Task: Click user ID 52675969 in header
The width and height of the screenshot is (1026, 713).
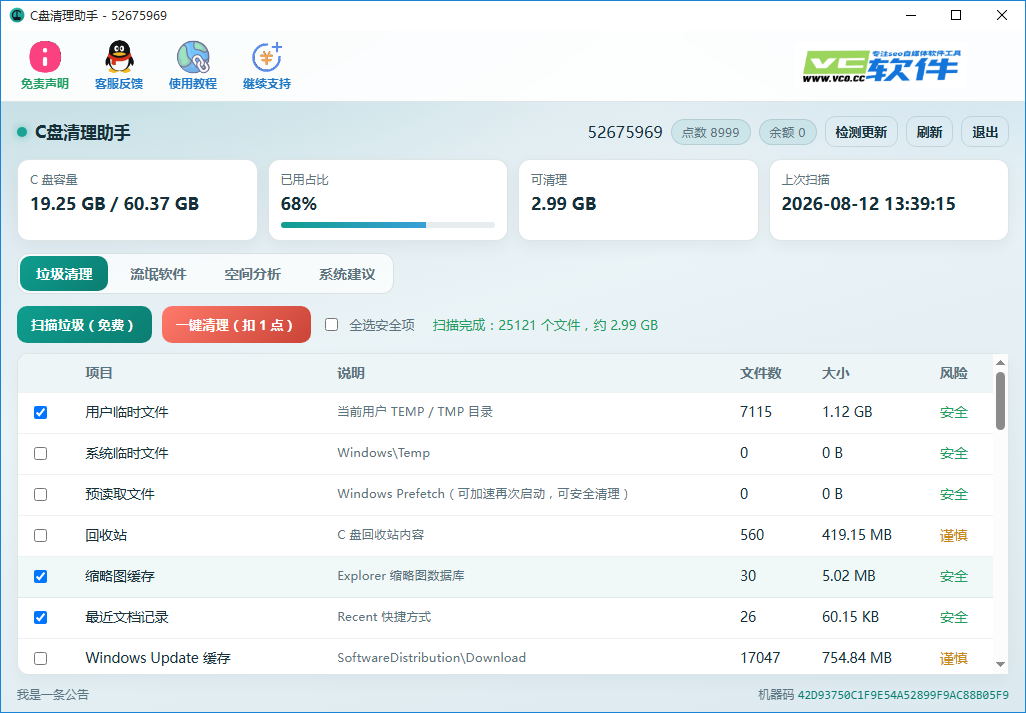Action: coord(625,132)
